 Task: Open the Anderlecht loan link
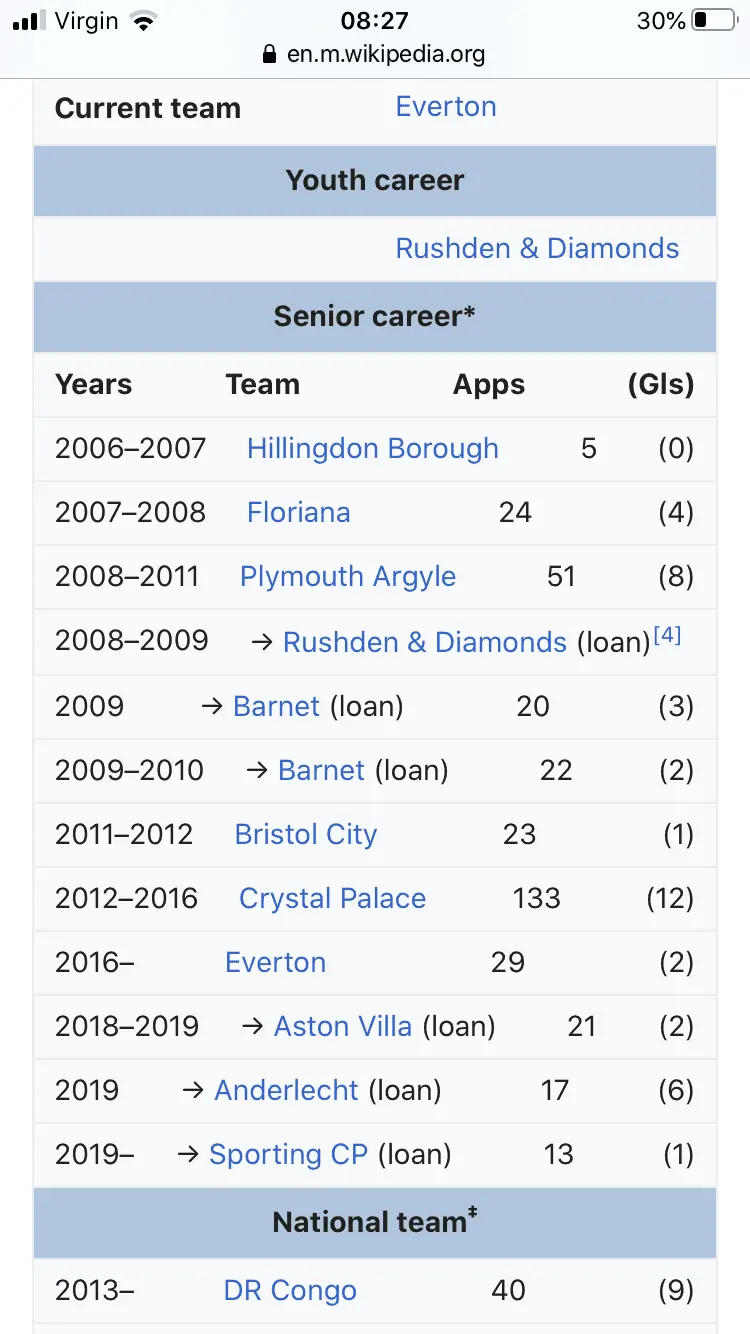point(286,1091)
